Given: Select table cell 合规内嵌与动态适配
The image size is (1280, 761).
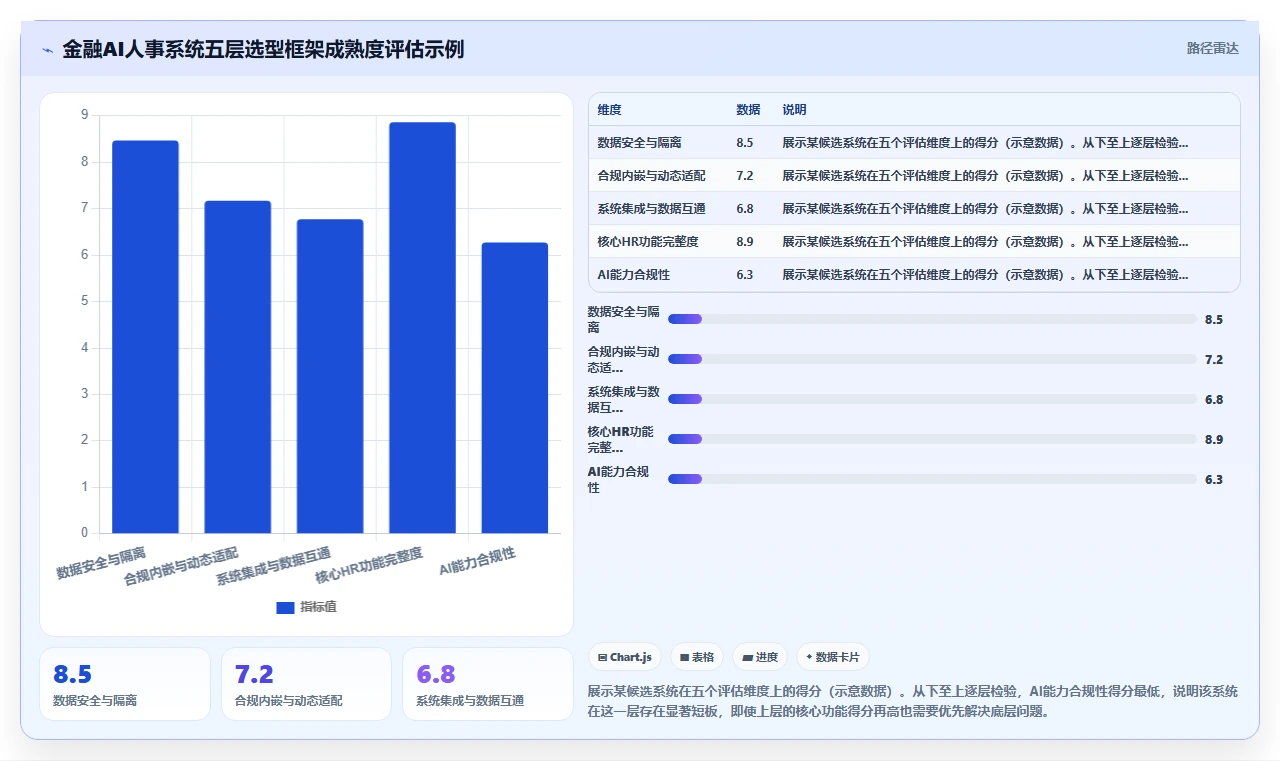Looking at the screenshot, I should point(651,176).
